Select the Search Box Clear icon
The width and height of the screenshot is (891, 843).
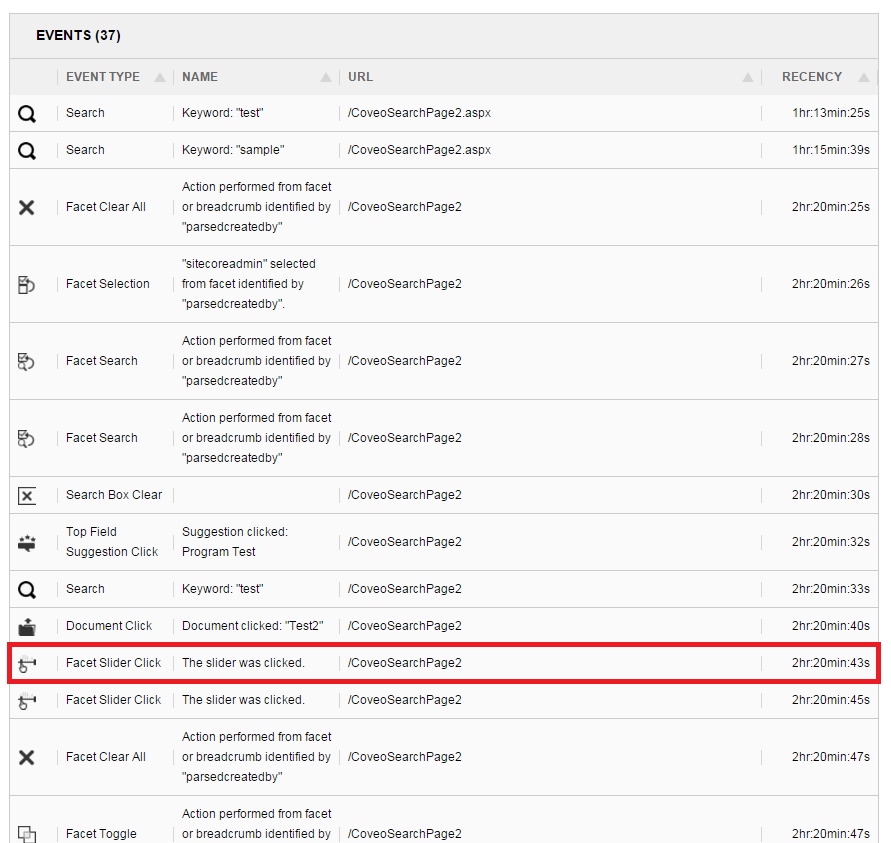tap(24, 495)
